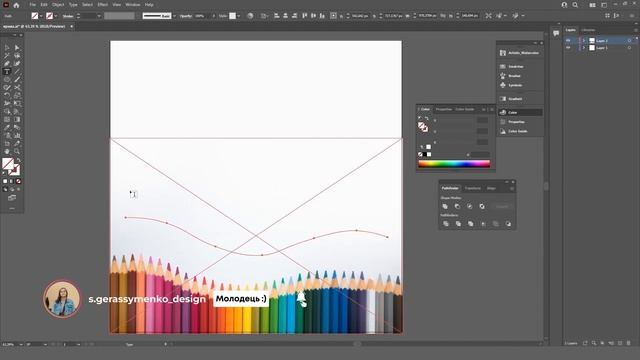The width and height of the screenshot is (640, 360).
Task: Select the Column Graph tool
Action: [17, 136]
